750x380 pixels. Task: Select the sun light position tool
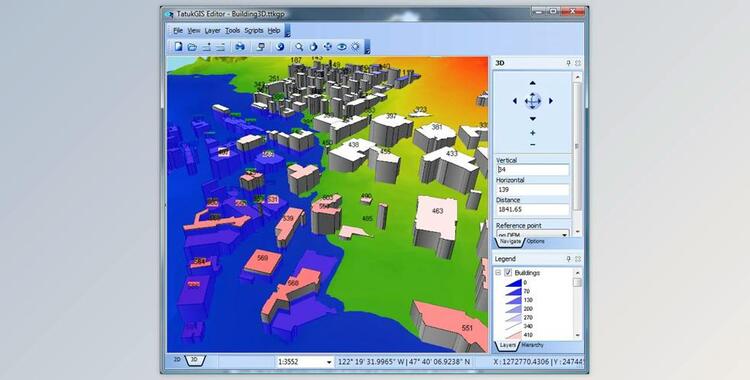click(x=355, y=46)
